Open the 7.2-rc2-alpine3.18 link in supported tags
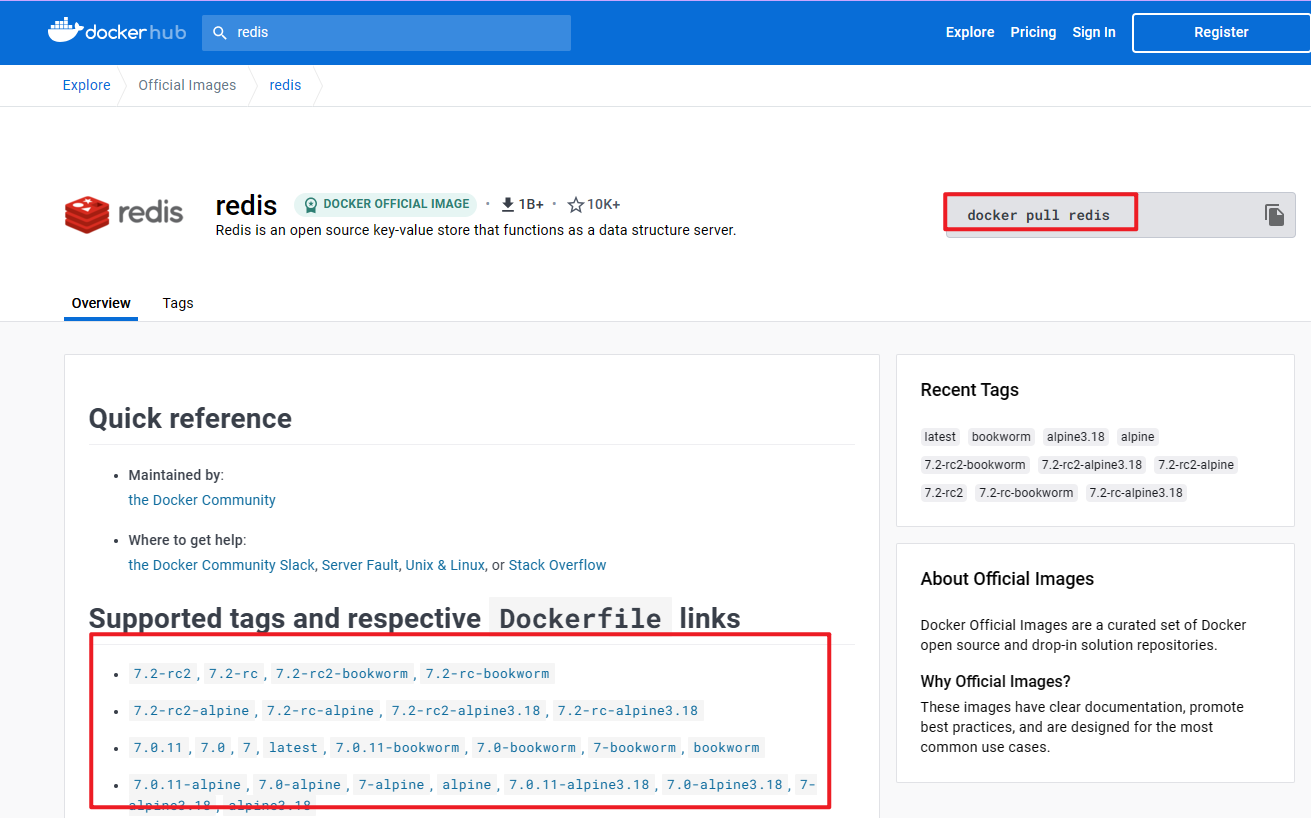Screen dimensions: 1311x818 466,711
